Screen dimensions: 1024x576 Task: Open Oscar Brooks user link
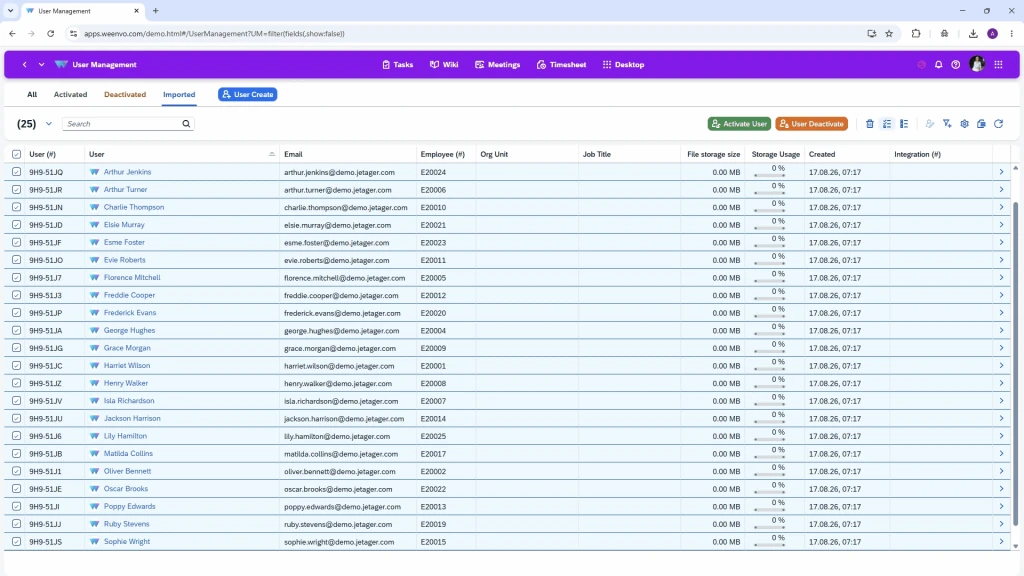pos(125,488)
